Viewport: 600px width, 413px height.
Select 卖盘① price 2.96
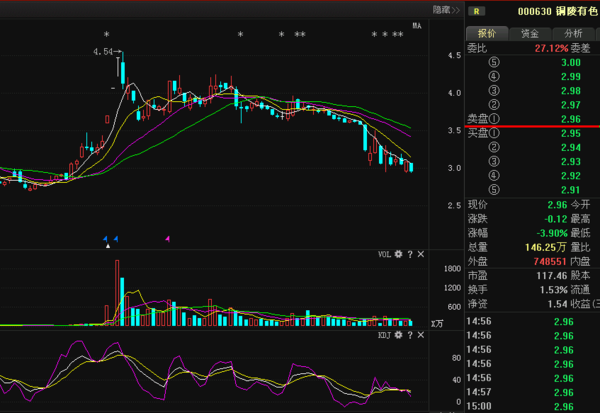571,119
